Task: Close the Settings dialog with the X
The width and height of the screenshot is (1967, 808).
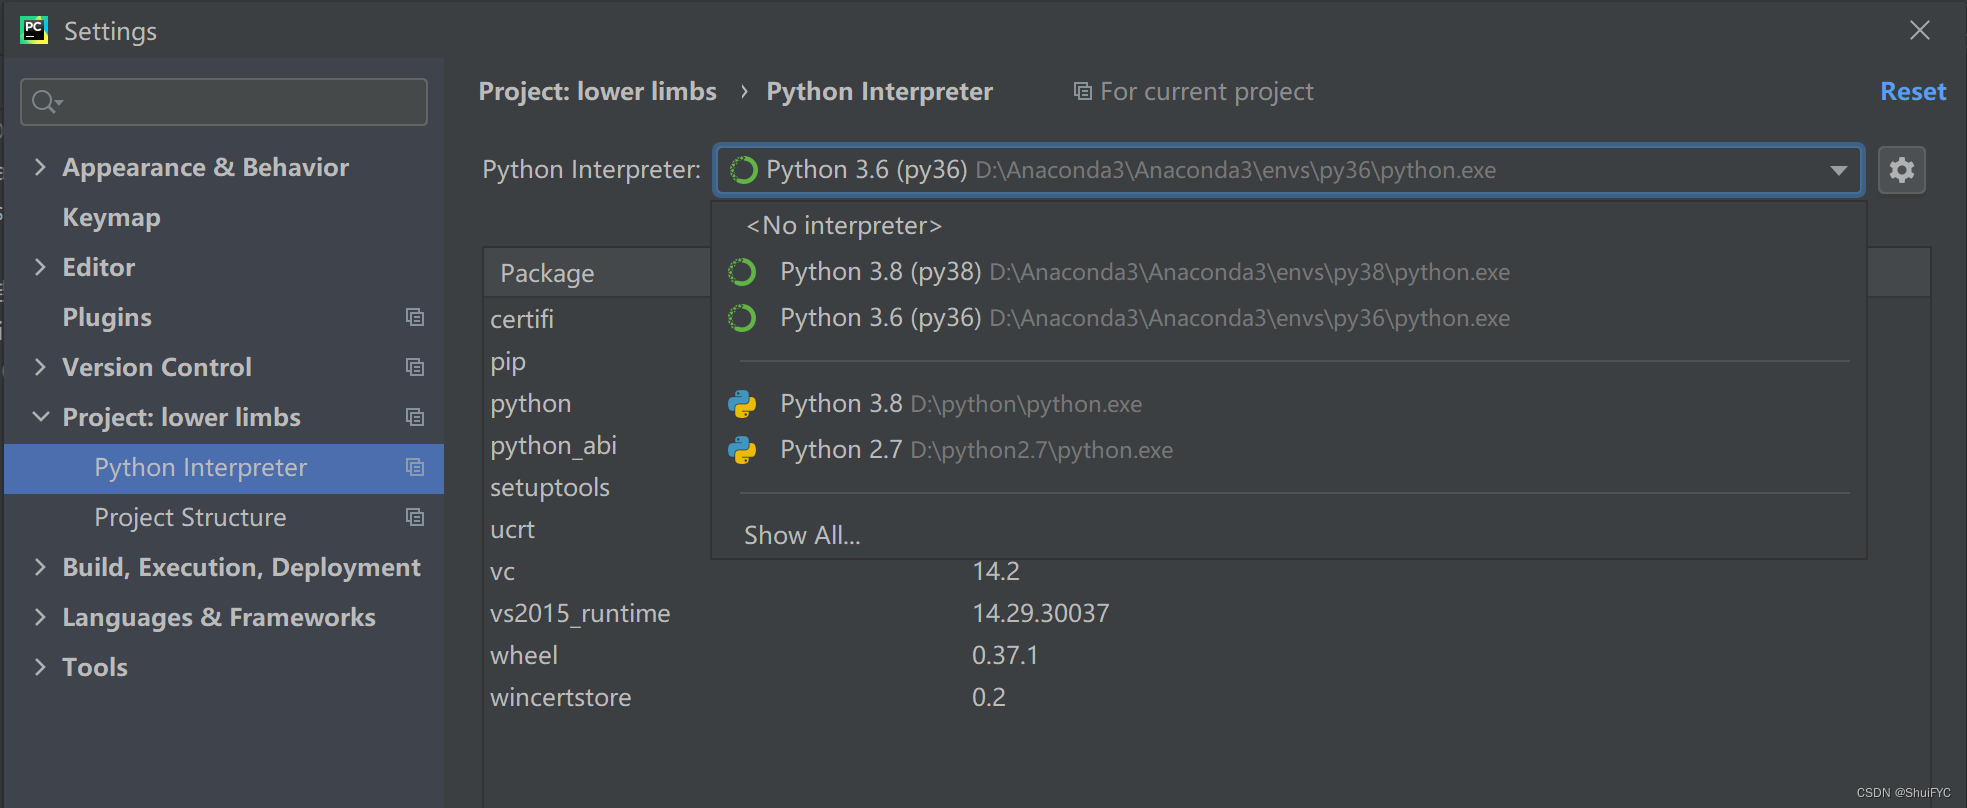Action: pos(1919,30)
